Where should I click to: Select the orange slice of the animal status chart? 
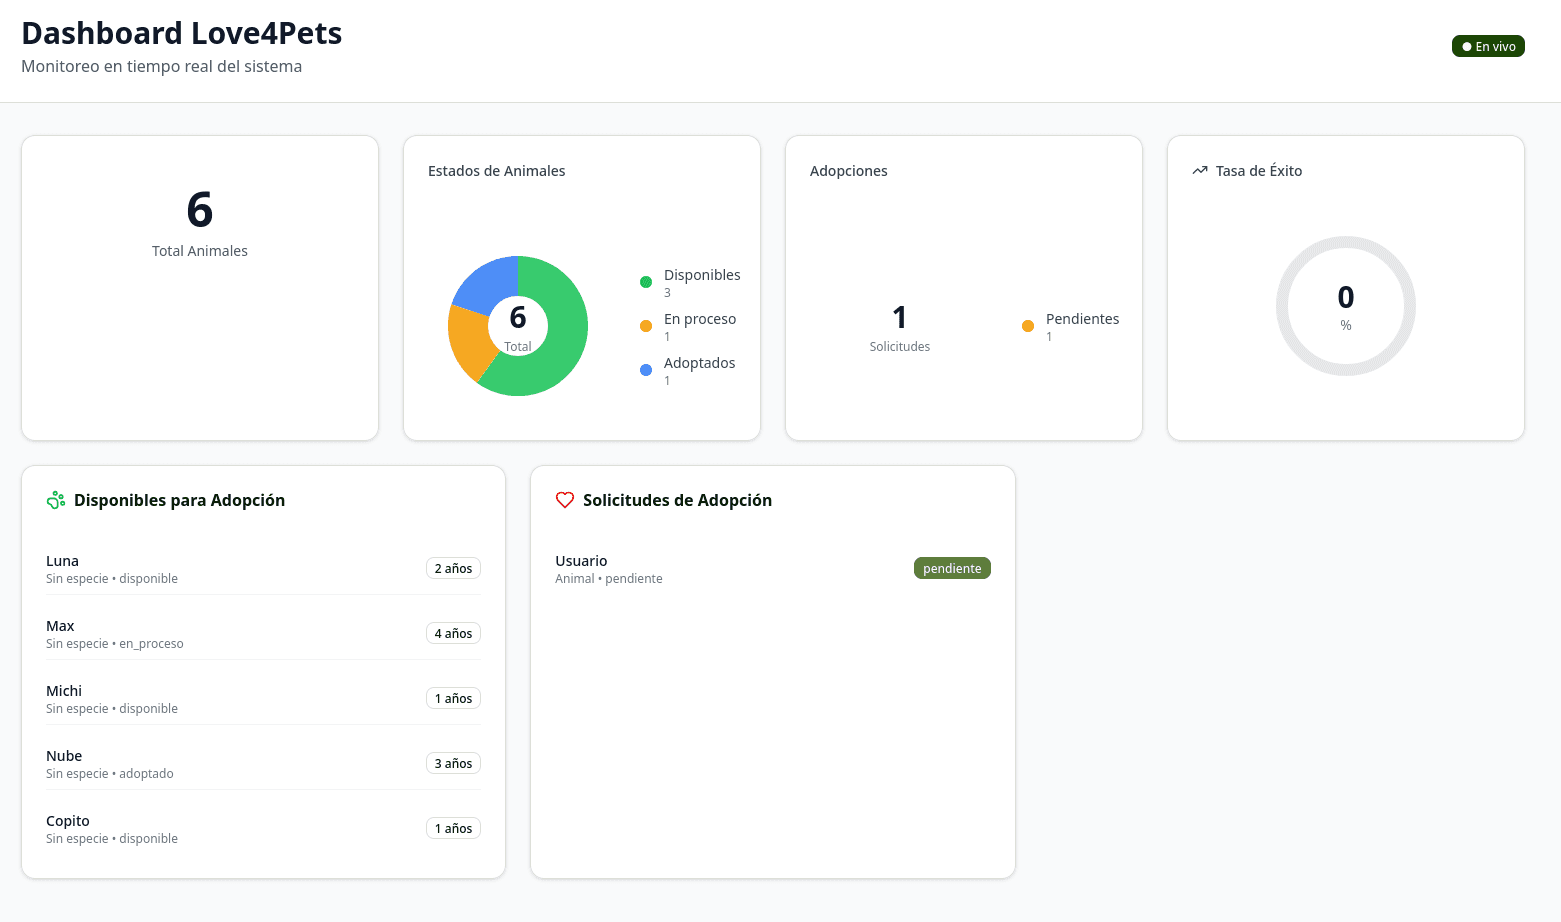pyautogui.click(x=469, y=342)
